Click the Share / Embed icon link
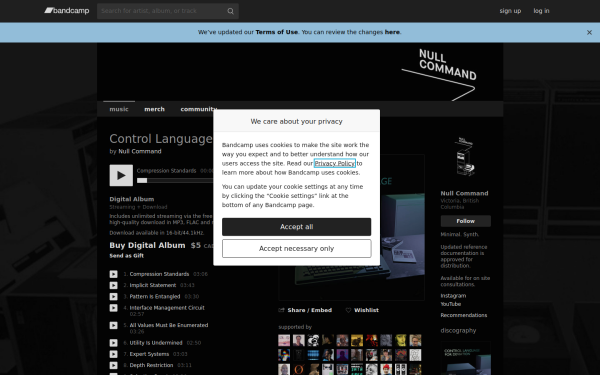This screenshot has height=375, width=600. click(305, 310)
